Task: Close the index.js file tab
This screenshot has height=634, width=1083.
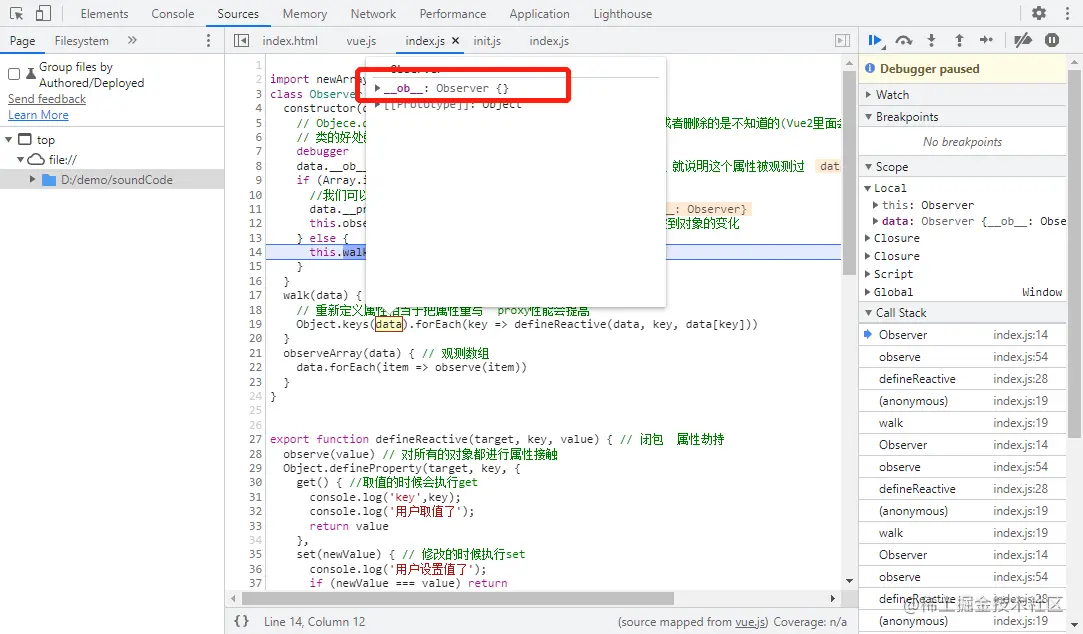Action: (455, 41)
